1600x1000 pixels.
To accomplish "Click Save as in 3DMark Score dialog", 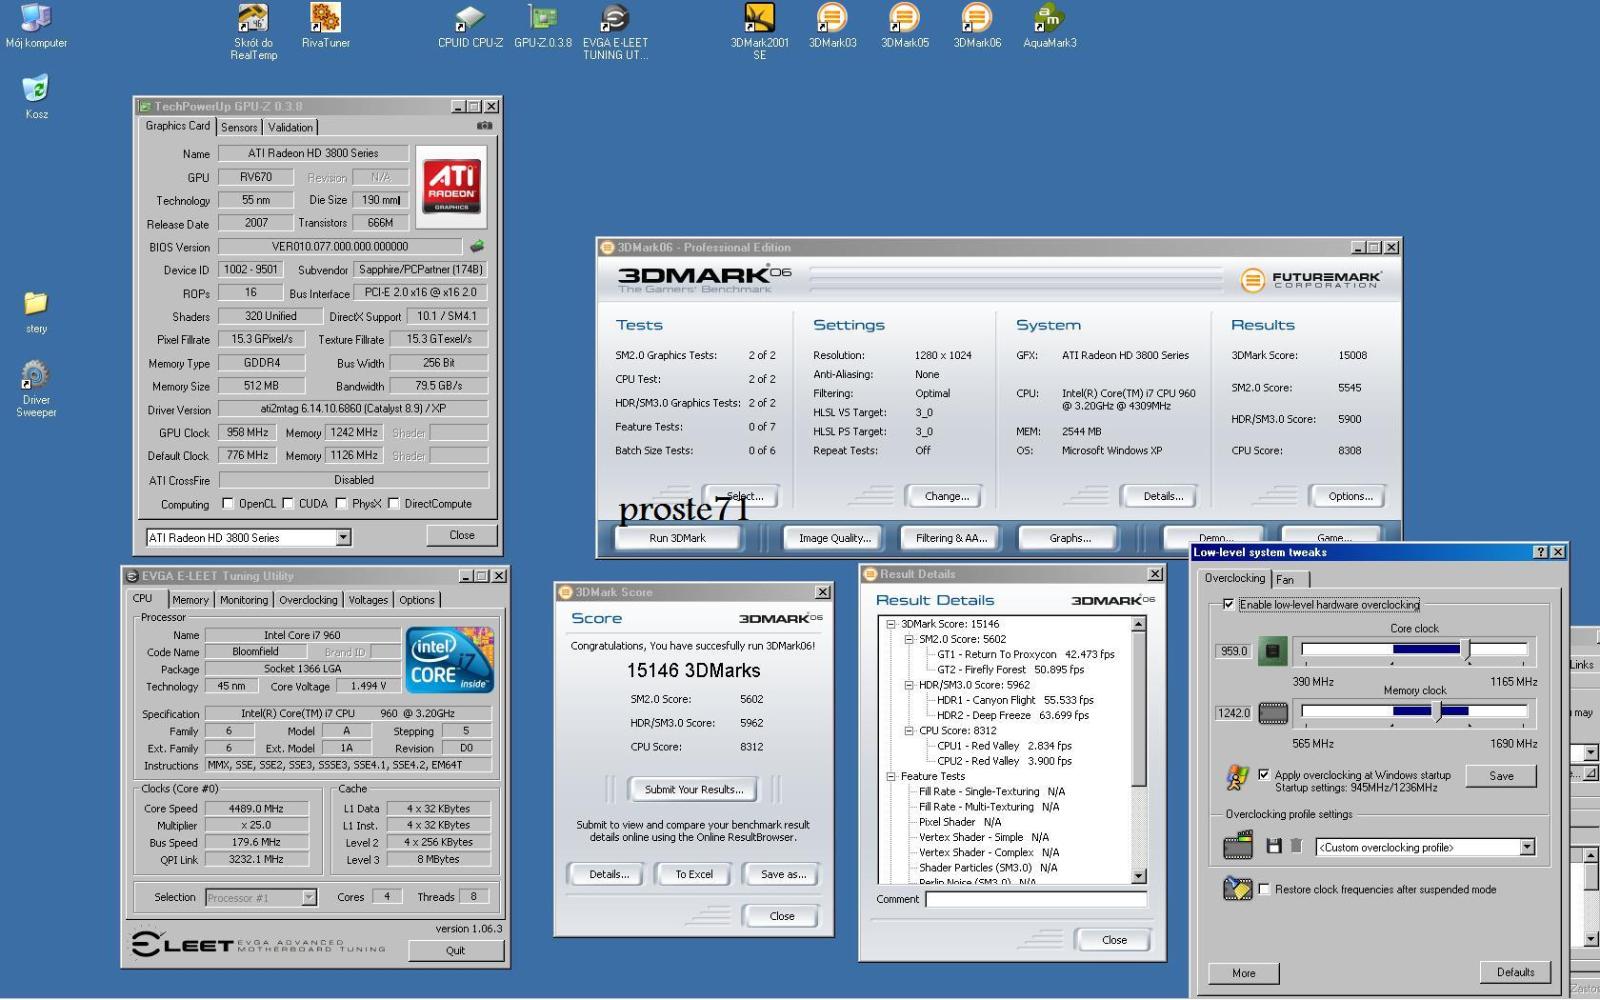I will pos(783,875).
